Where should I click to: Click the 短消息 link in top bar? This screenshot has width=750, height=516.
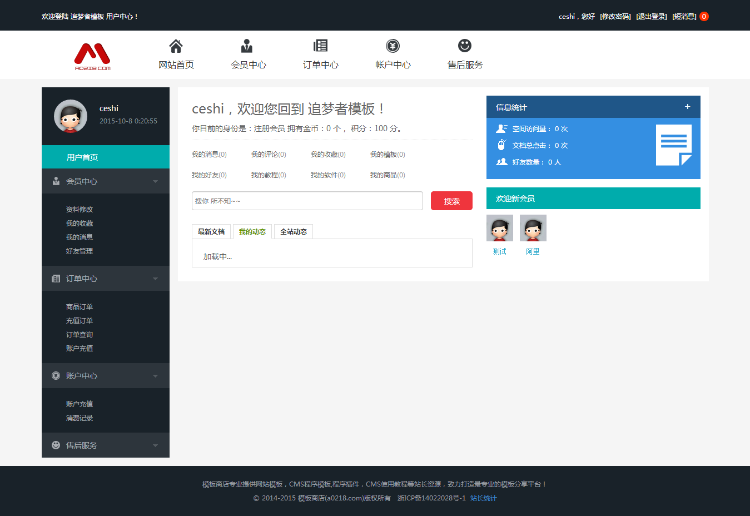684,16
